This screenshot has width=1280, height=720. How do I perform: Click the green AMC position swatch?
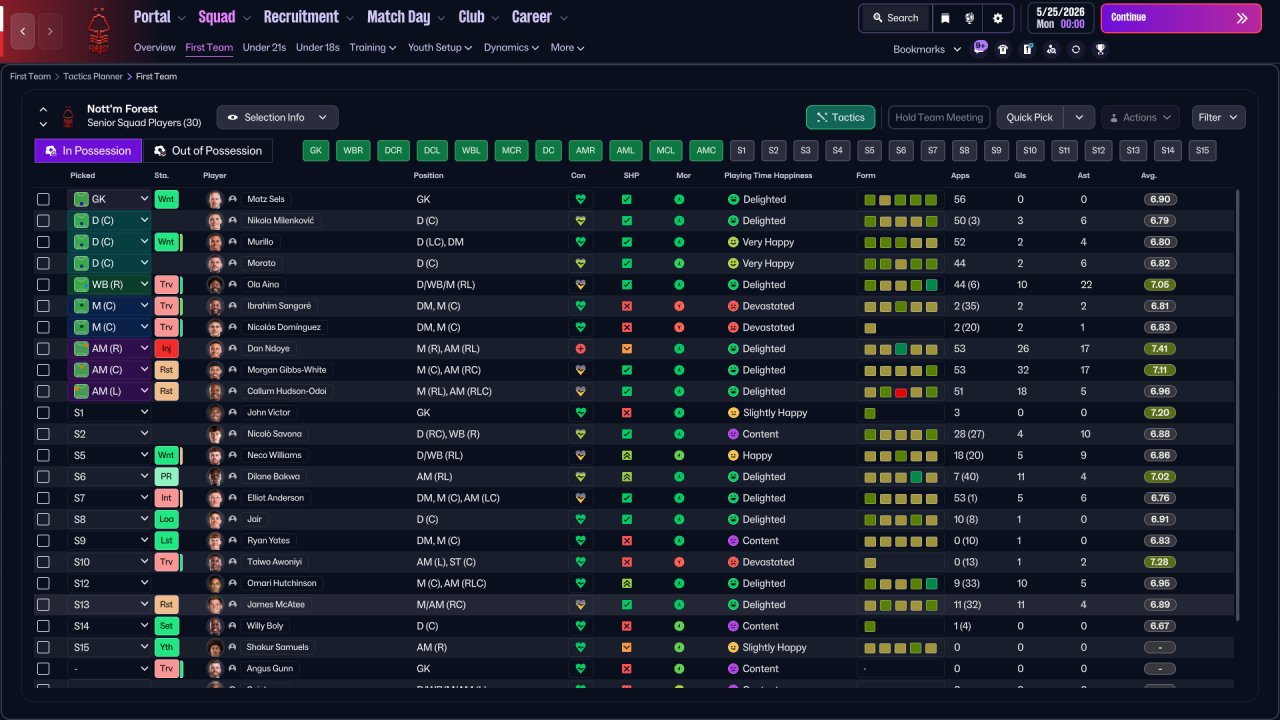click(x=706, y=151)
